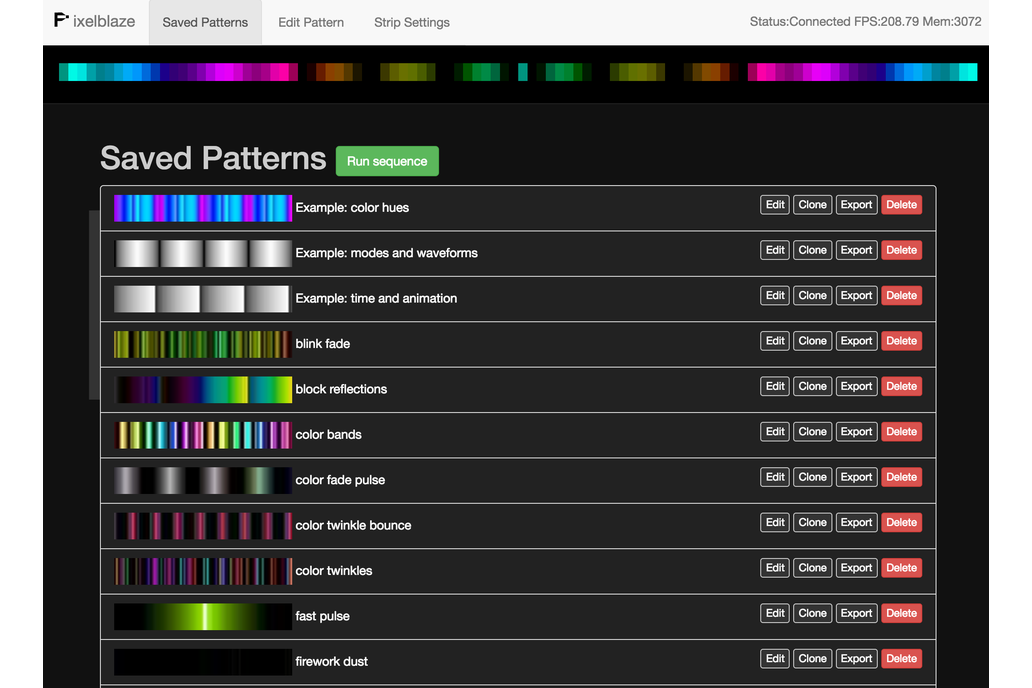Clone the fast pulse pattern
The width and height of the screenshot is (1032, 688).
tap(812, 614)
